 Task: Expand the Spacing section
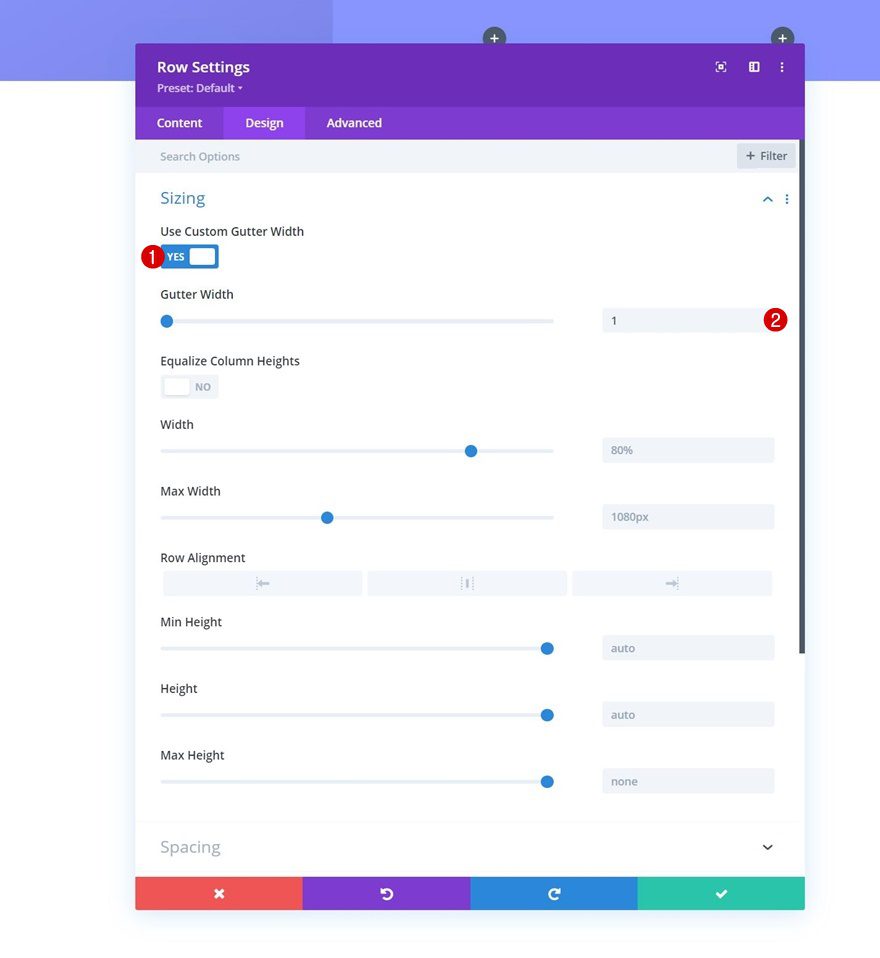(767, 846)
